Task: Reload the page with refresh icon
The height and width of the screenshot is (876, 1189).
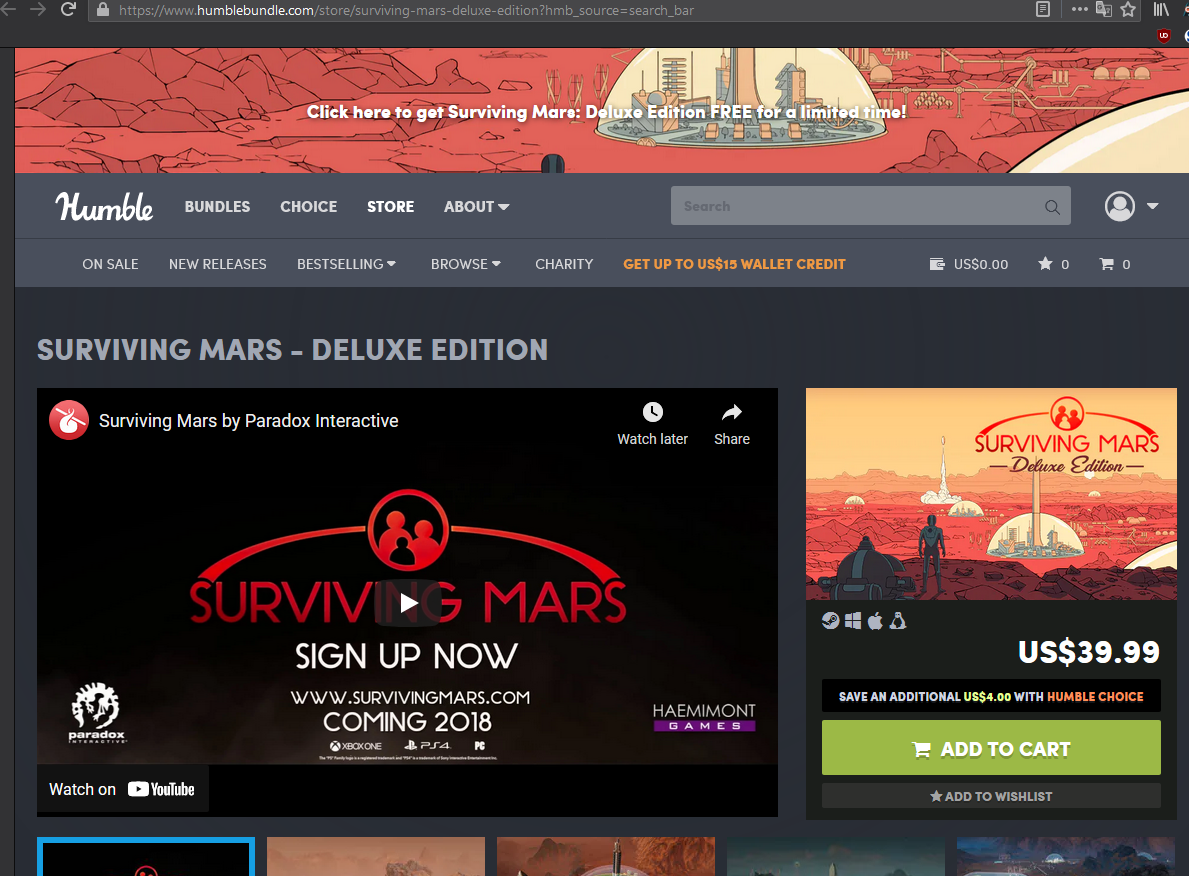Action: (x=68, y=10)
